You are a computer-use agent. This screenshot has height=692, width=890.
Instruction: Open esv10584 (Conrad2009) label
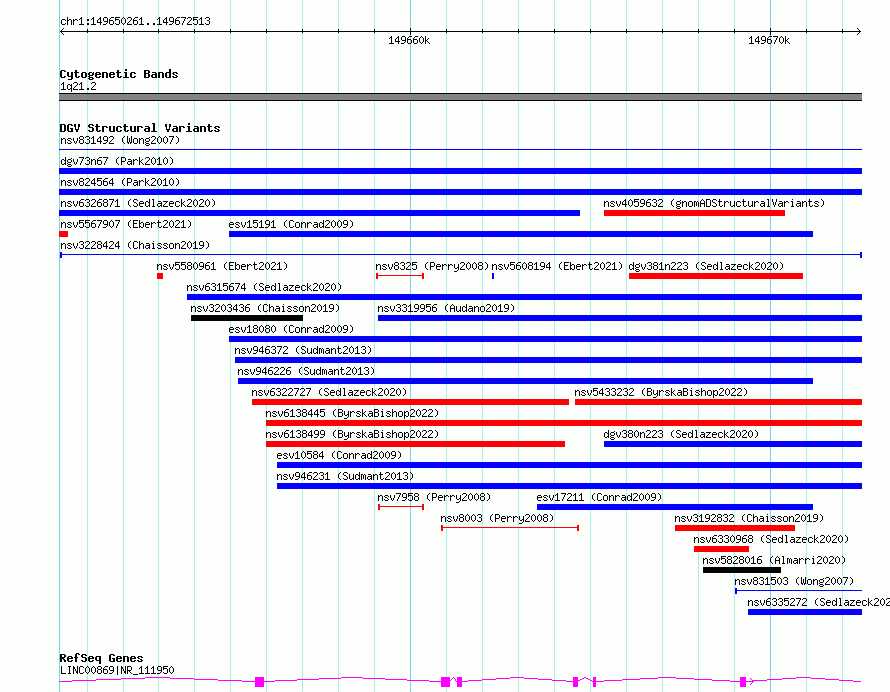pos(339,455)
